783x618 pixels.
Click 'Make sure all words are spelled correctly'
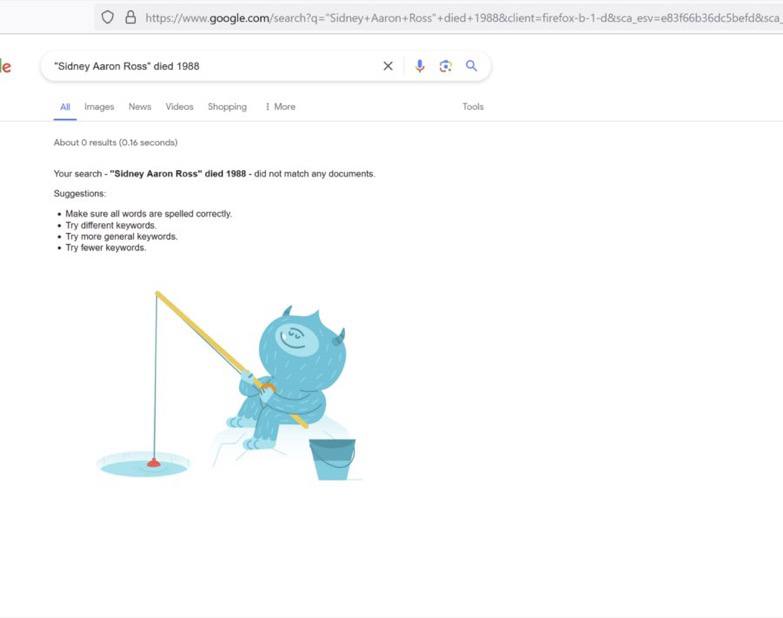click(x=148, y=214)
